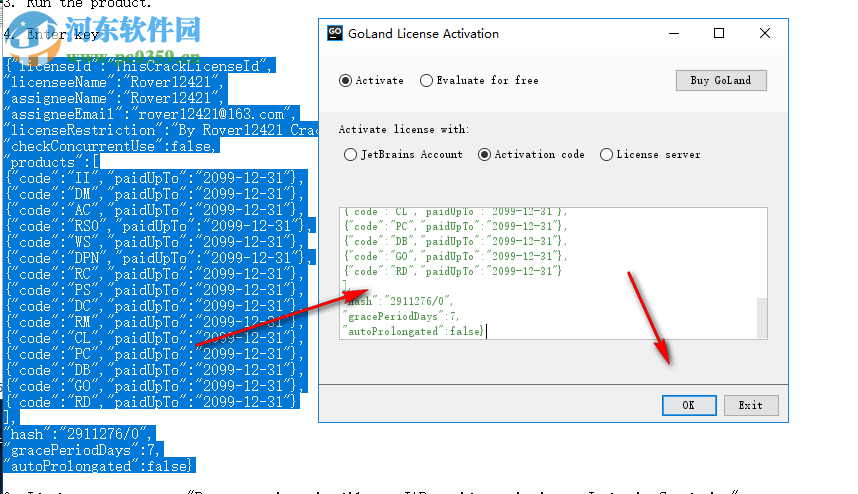Click the Buy GoLand button

coord(721,80)
